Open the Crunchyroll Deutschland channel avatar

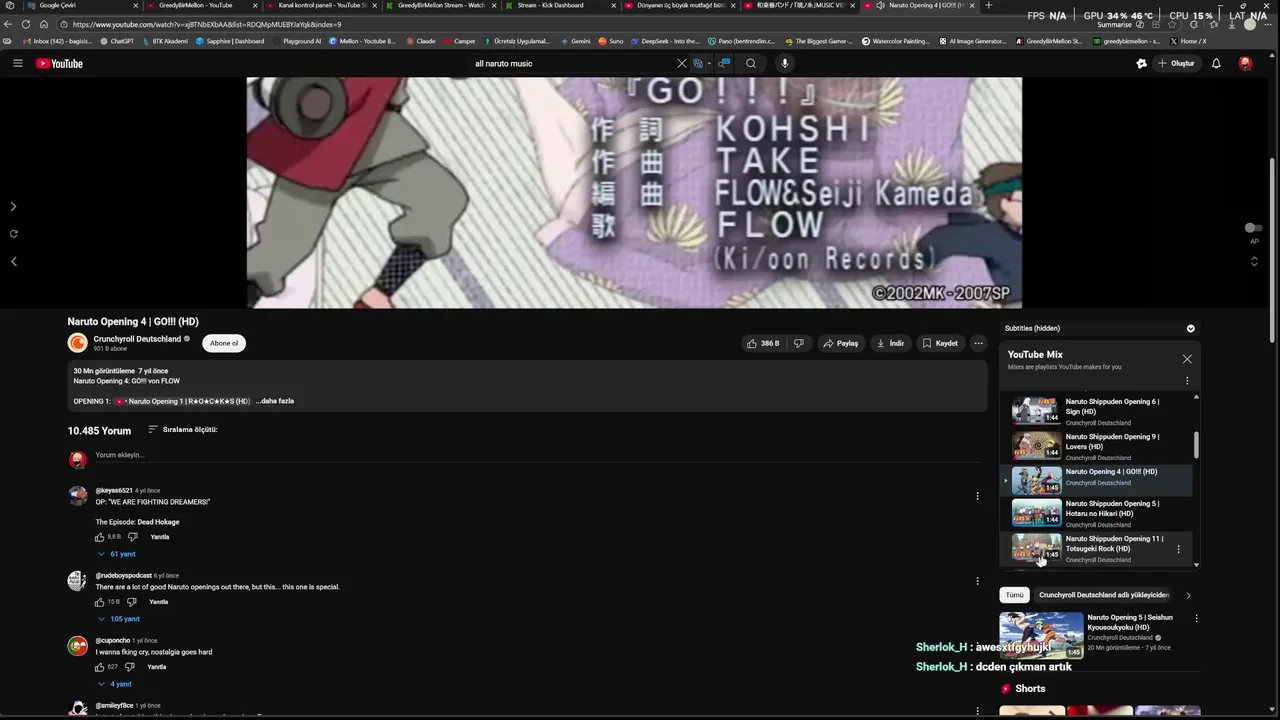[77, 343]
